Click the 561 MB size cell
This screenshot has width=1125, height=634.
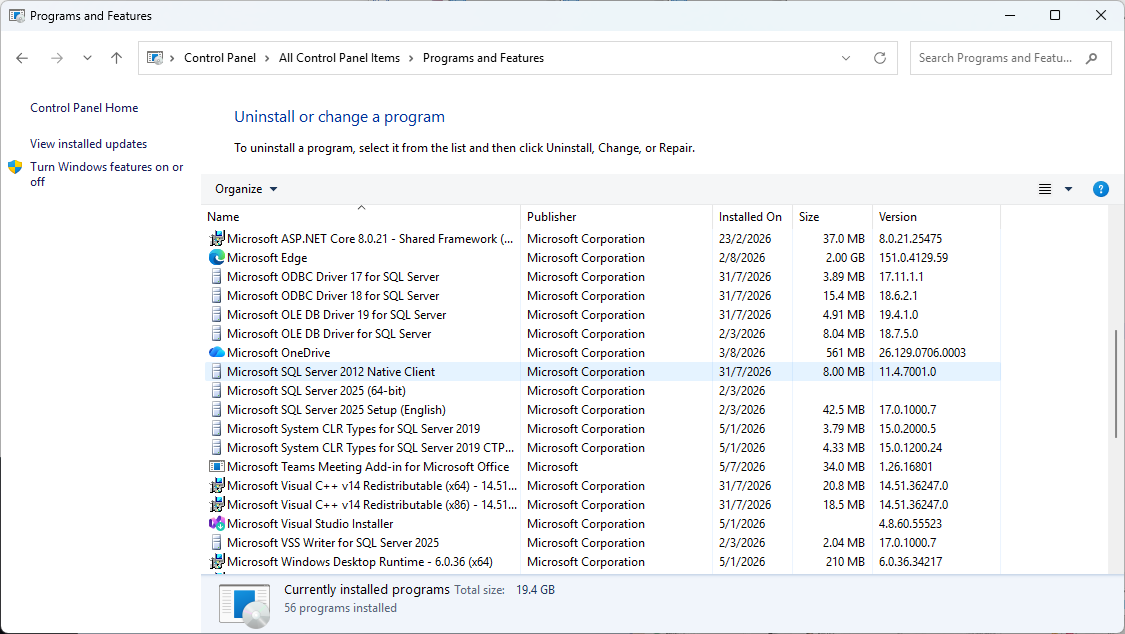845,352
